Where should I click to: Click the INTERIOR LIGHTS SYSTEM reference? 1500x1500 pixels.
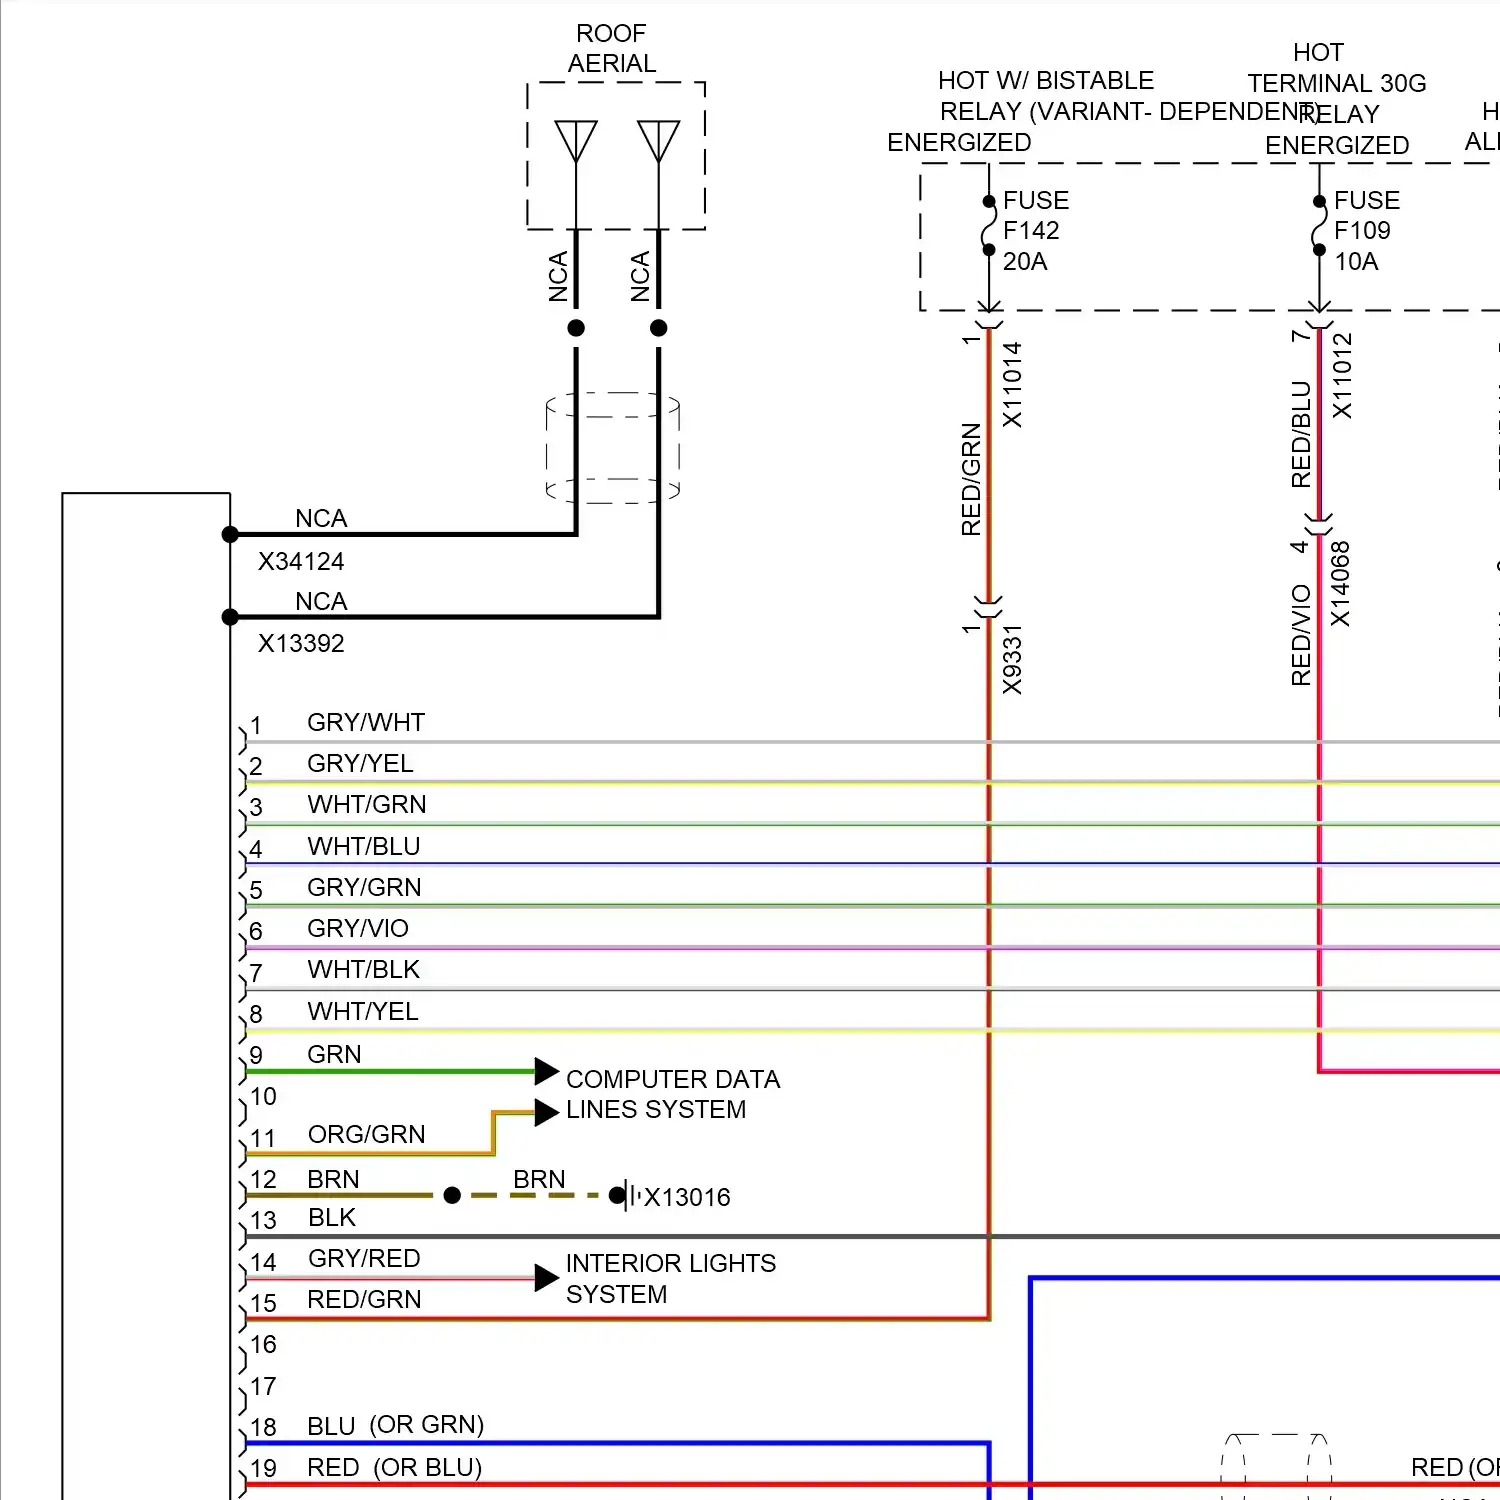pyautogui.click(x=671, y=1278)
